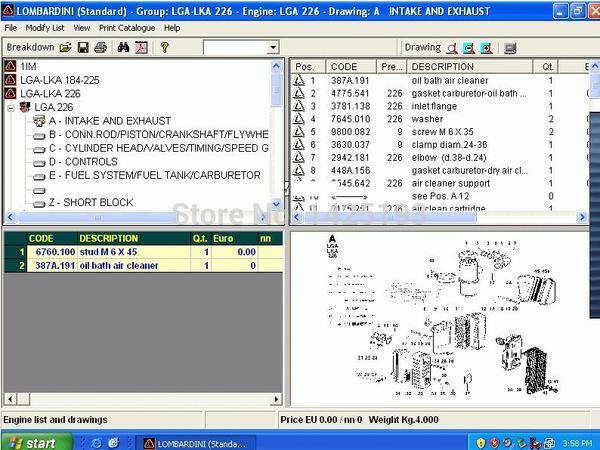This screenshot has height=450, width=600.
Task: Zoom in the drawing using the plus magnifier
Action: click(x=486, y=48)
